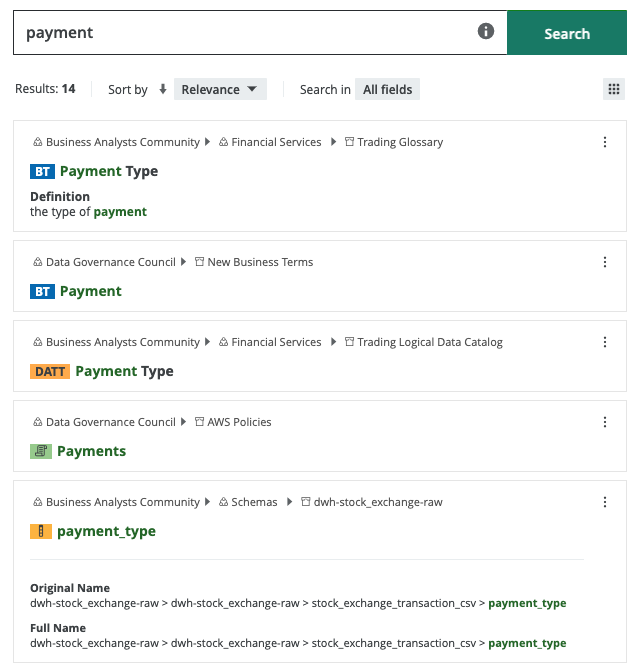This screenshot has height=669, width=643.
Task: Navigate to Trading Glossary breadcrumb
Action: [399, 142]
